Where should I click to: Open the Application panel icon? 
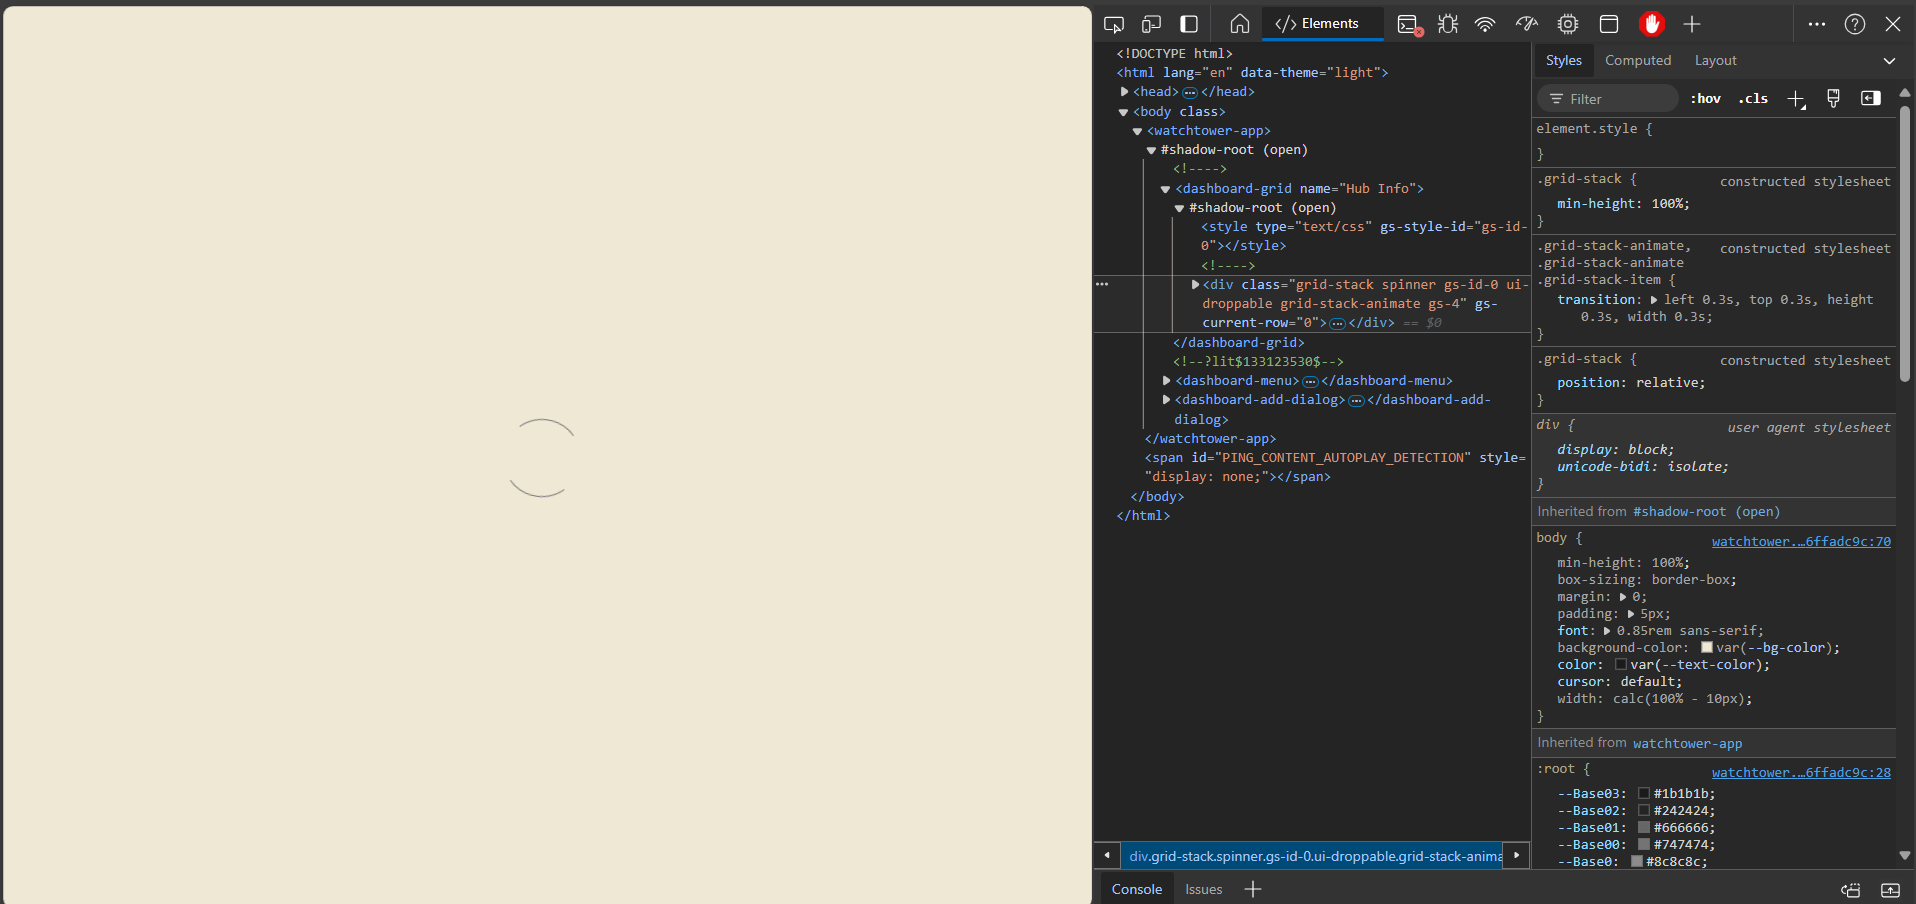click(1609, 24)
